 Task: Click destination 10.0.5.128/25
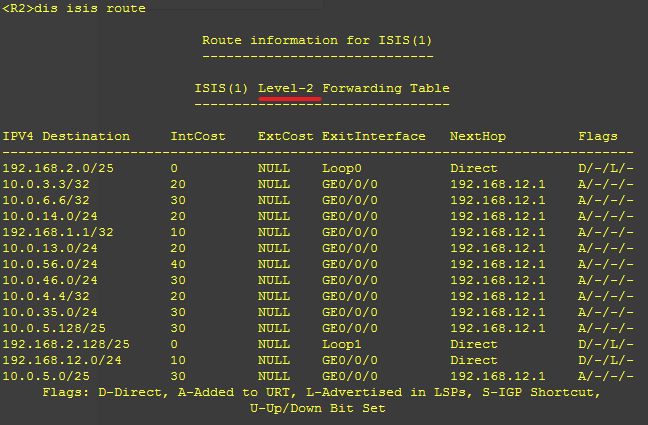tap(54, 328)
